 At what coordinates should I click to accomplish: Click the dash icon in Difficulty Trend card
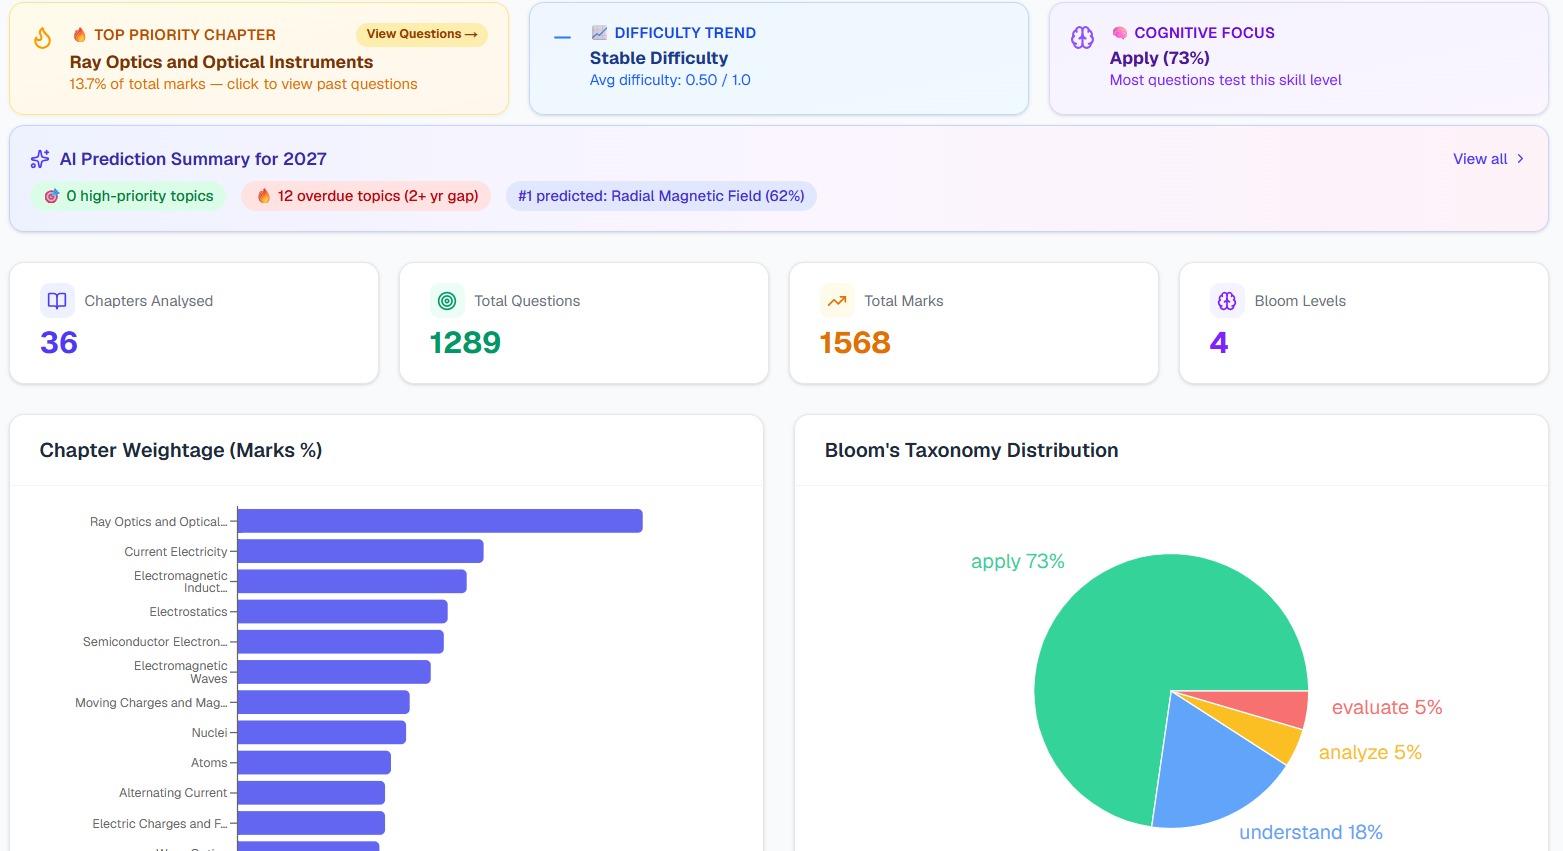[562, 38]
